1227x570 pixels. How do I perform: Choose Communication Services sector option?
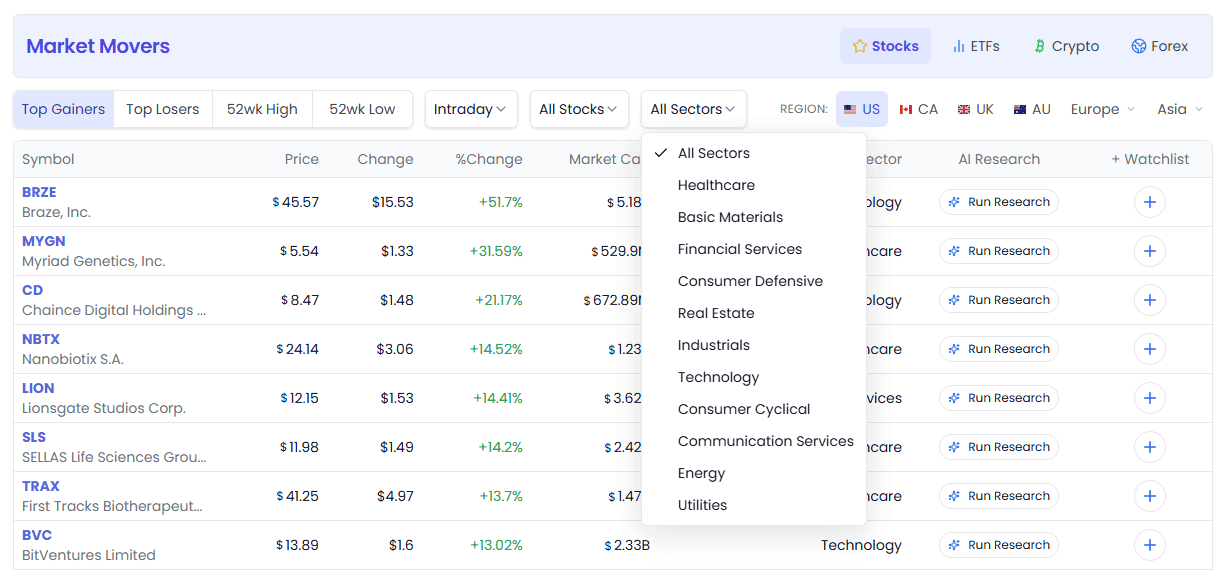point(754,441)
